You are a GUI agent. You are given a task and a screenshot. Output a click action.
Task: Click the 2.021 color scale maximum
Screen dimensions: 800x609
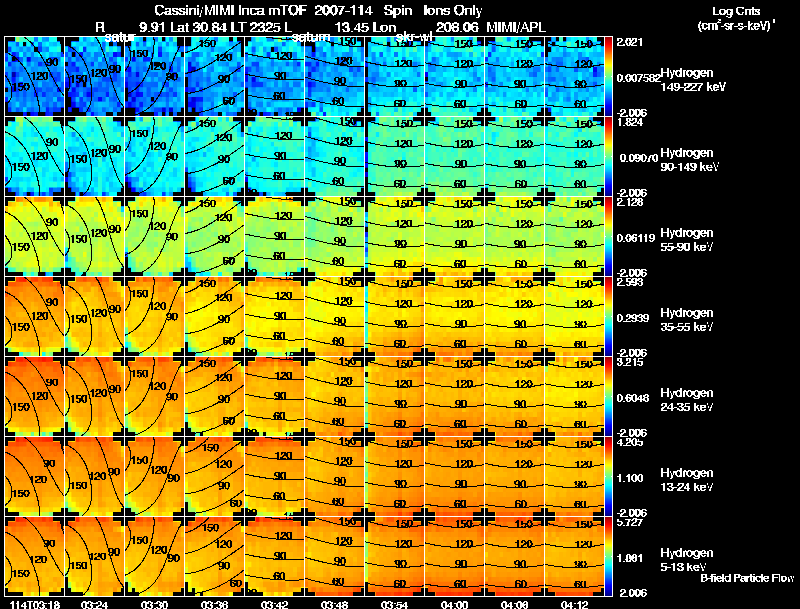coord(629,42)
